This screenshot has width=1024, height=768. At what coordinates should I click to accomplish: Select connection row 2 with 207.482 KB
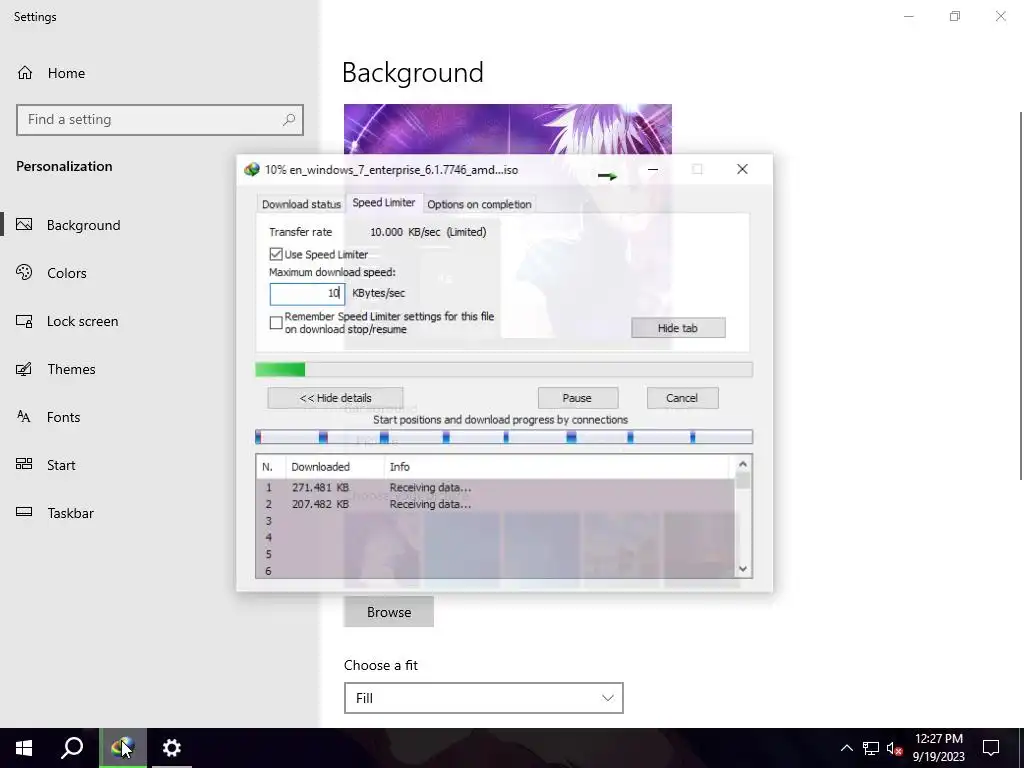pos(496,504)
